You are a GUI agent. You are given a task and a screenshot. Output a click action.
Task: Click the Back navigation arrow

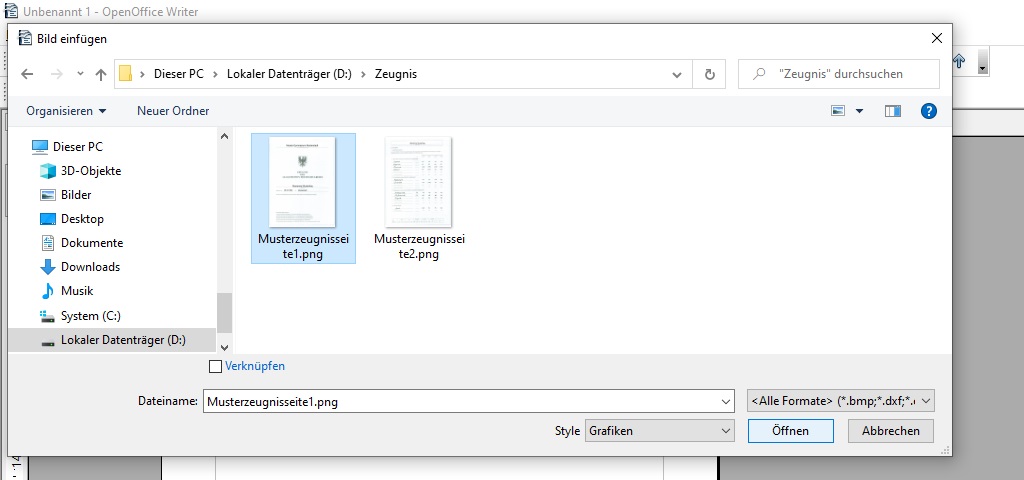tap(27, 74)
